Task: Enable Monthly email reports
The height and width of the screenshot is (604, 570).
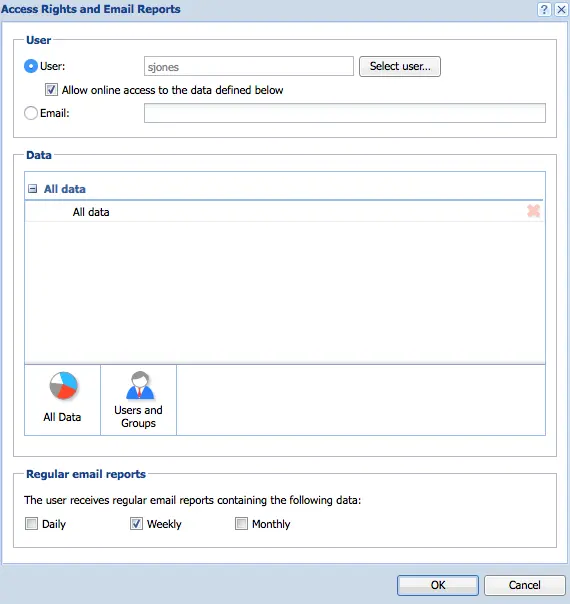Action: pos(241,524)
